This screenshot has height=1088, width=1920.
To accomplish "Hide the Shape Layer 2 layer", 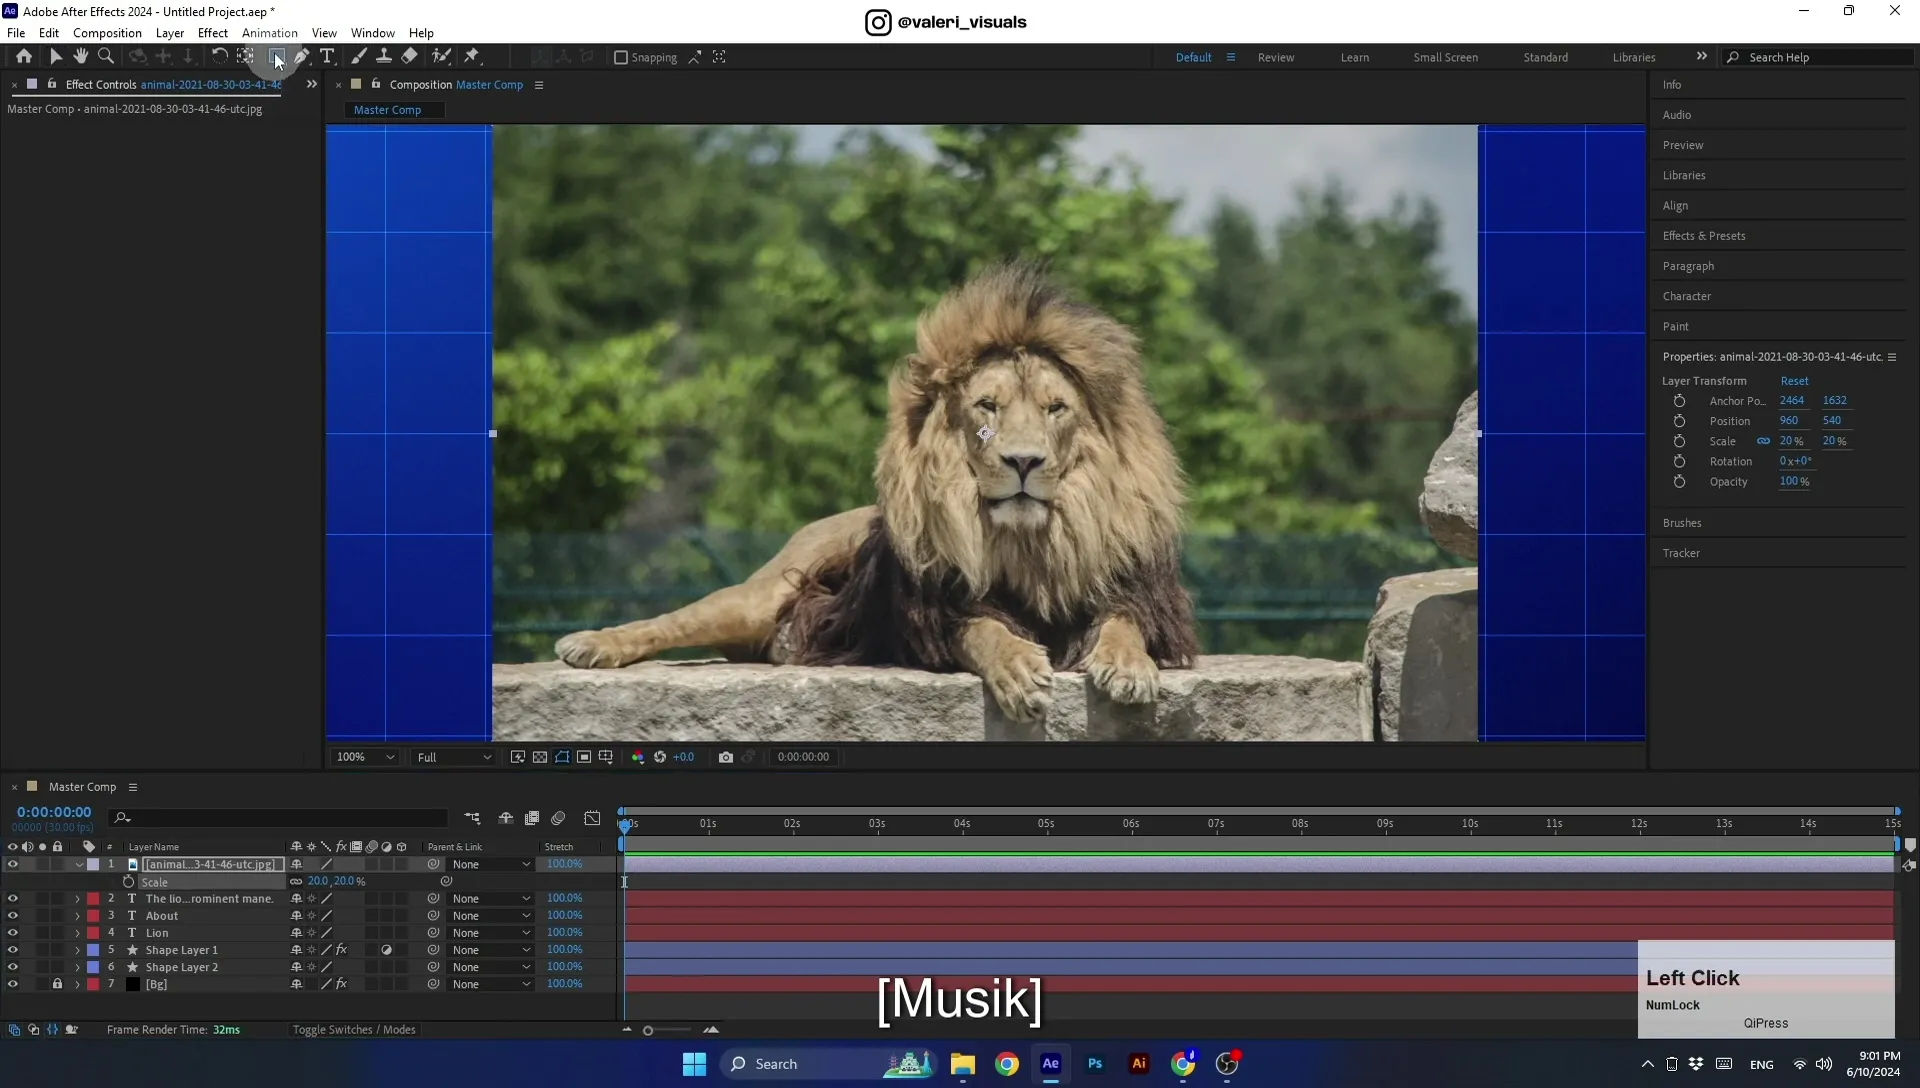I will (x=13, y=967).
